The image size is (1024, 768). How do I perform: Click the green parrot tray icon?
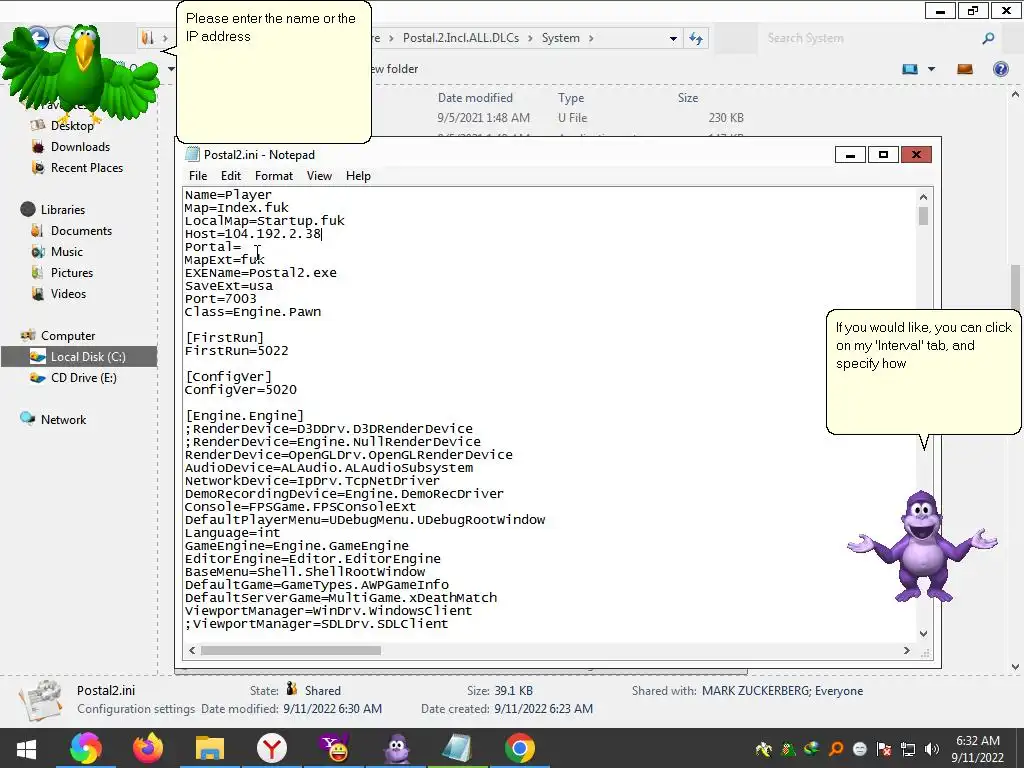click(x=788, y=749)
